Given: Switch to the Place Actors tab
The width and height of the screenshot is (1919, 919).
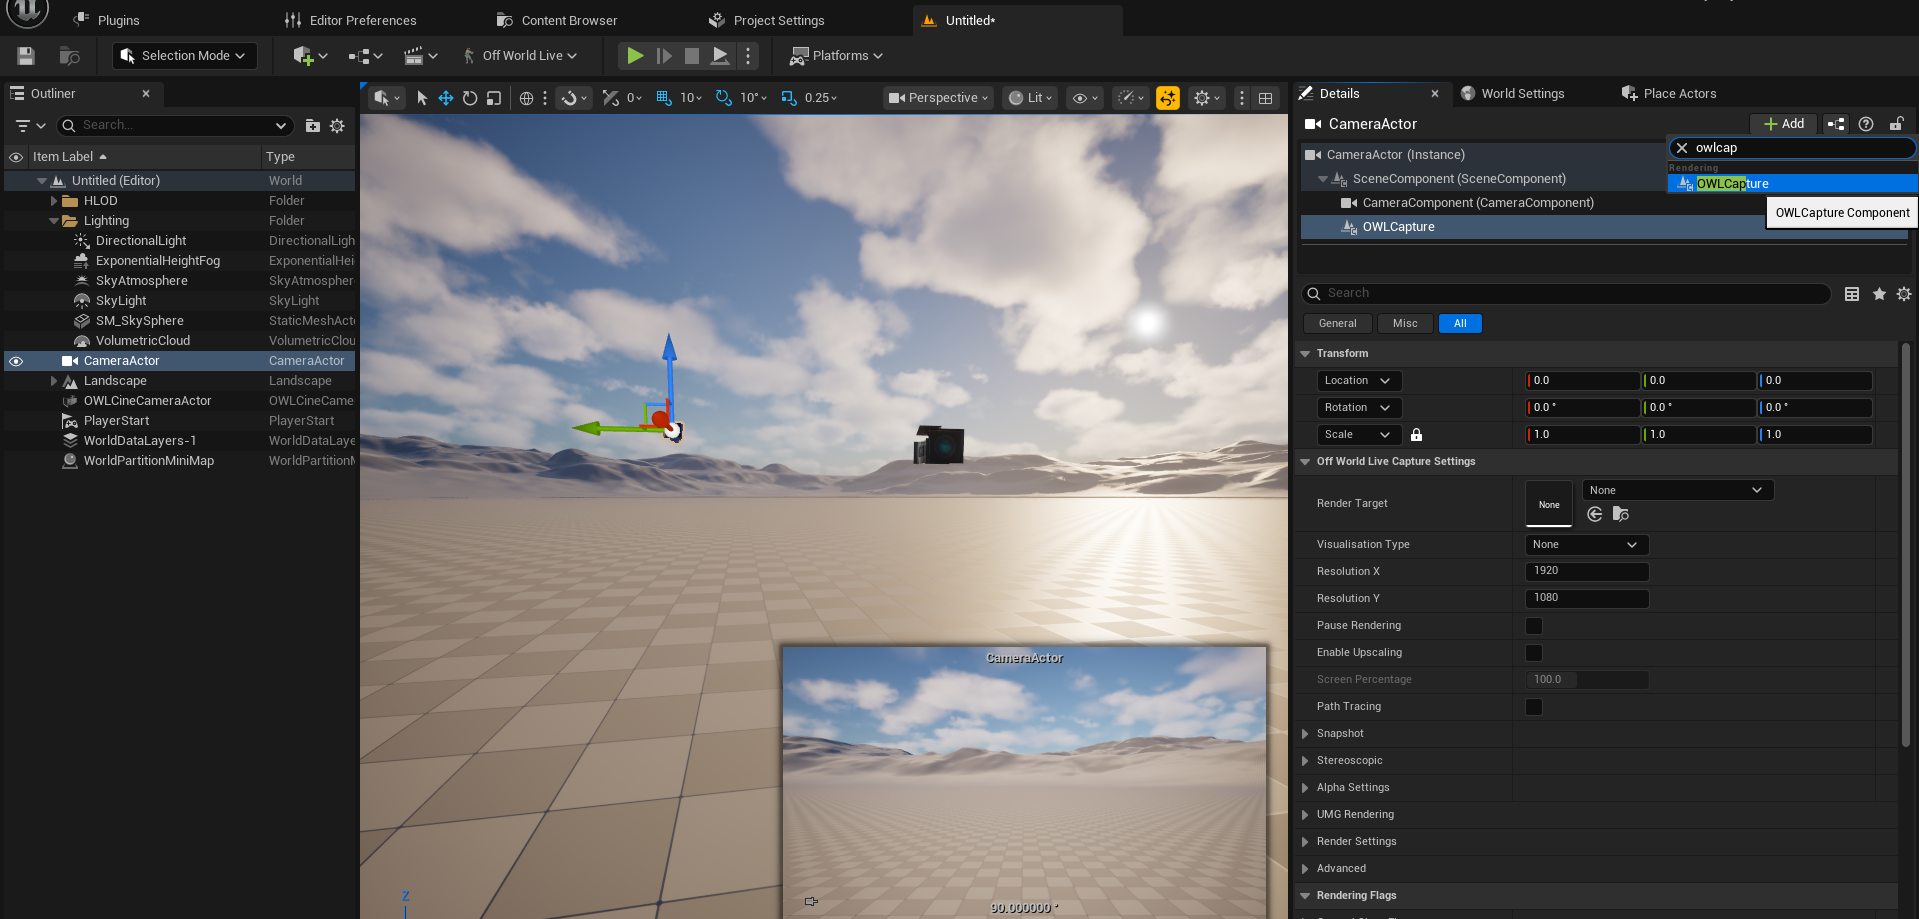Looking at the screenshot, I should click(1668, 93).
